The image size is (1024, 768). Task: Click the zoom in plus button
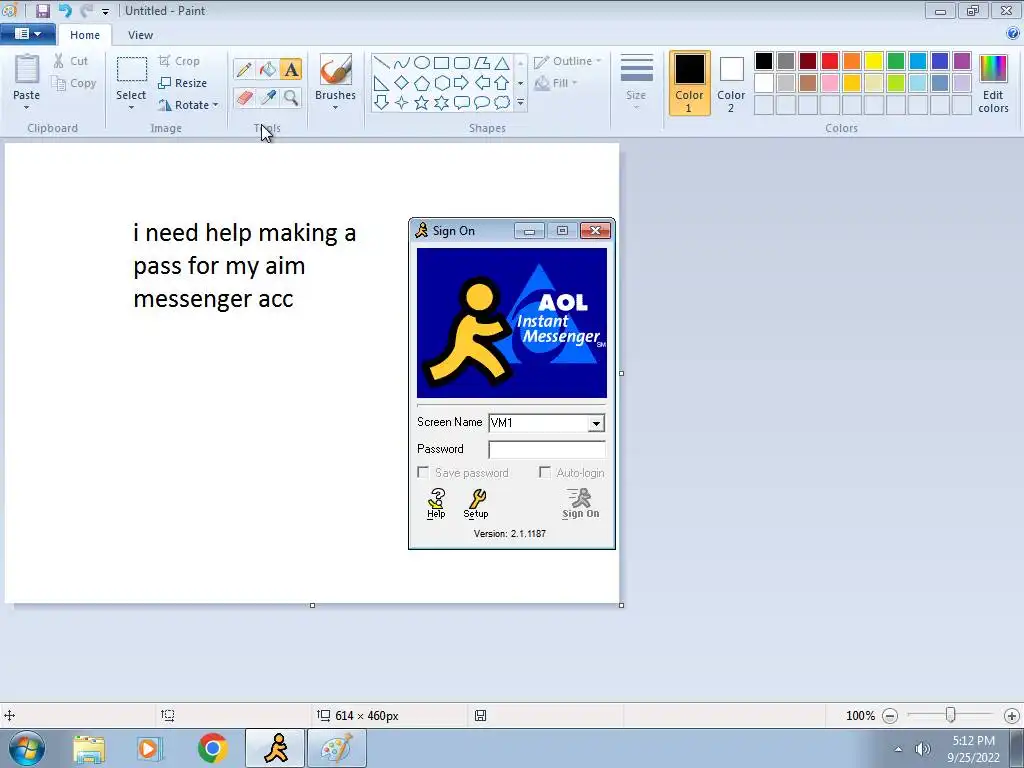1012,716
